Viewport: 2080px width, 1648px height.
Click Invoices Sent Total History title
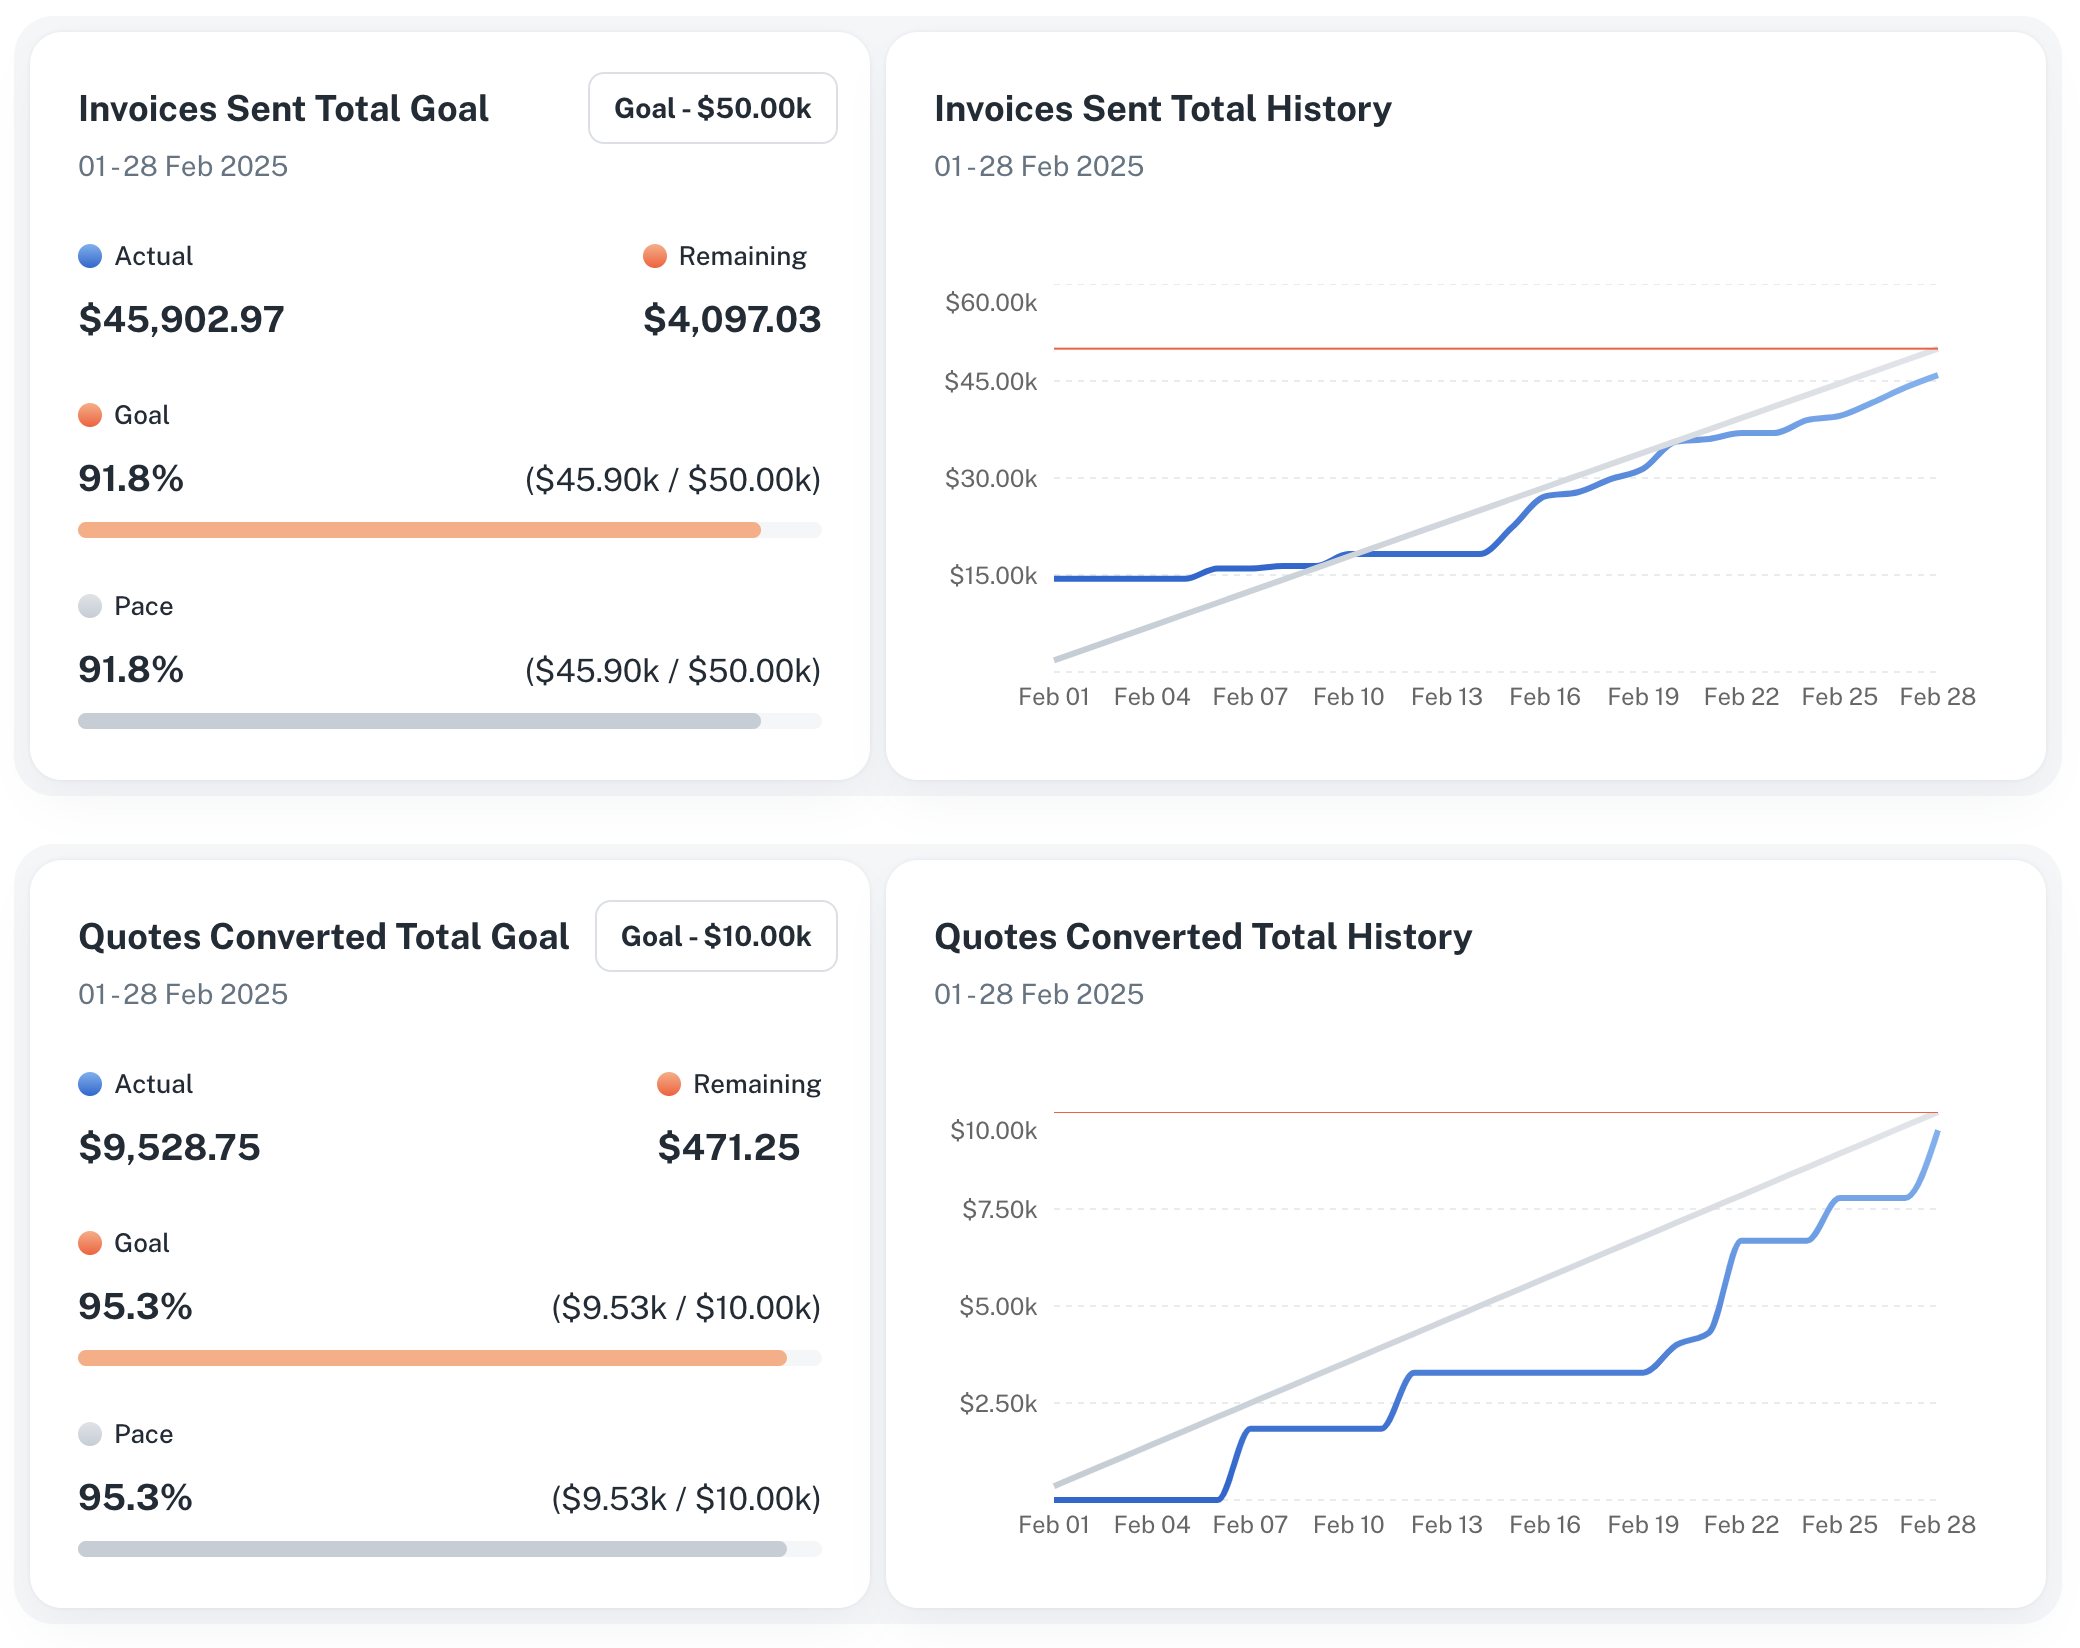pyautogui.click(x=1162, y=108)
